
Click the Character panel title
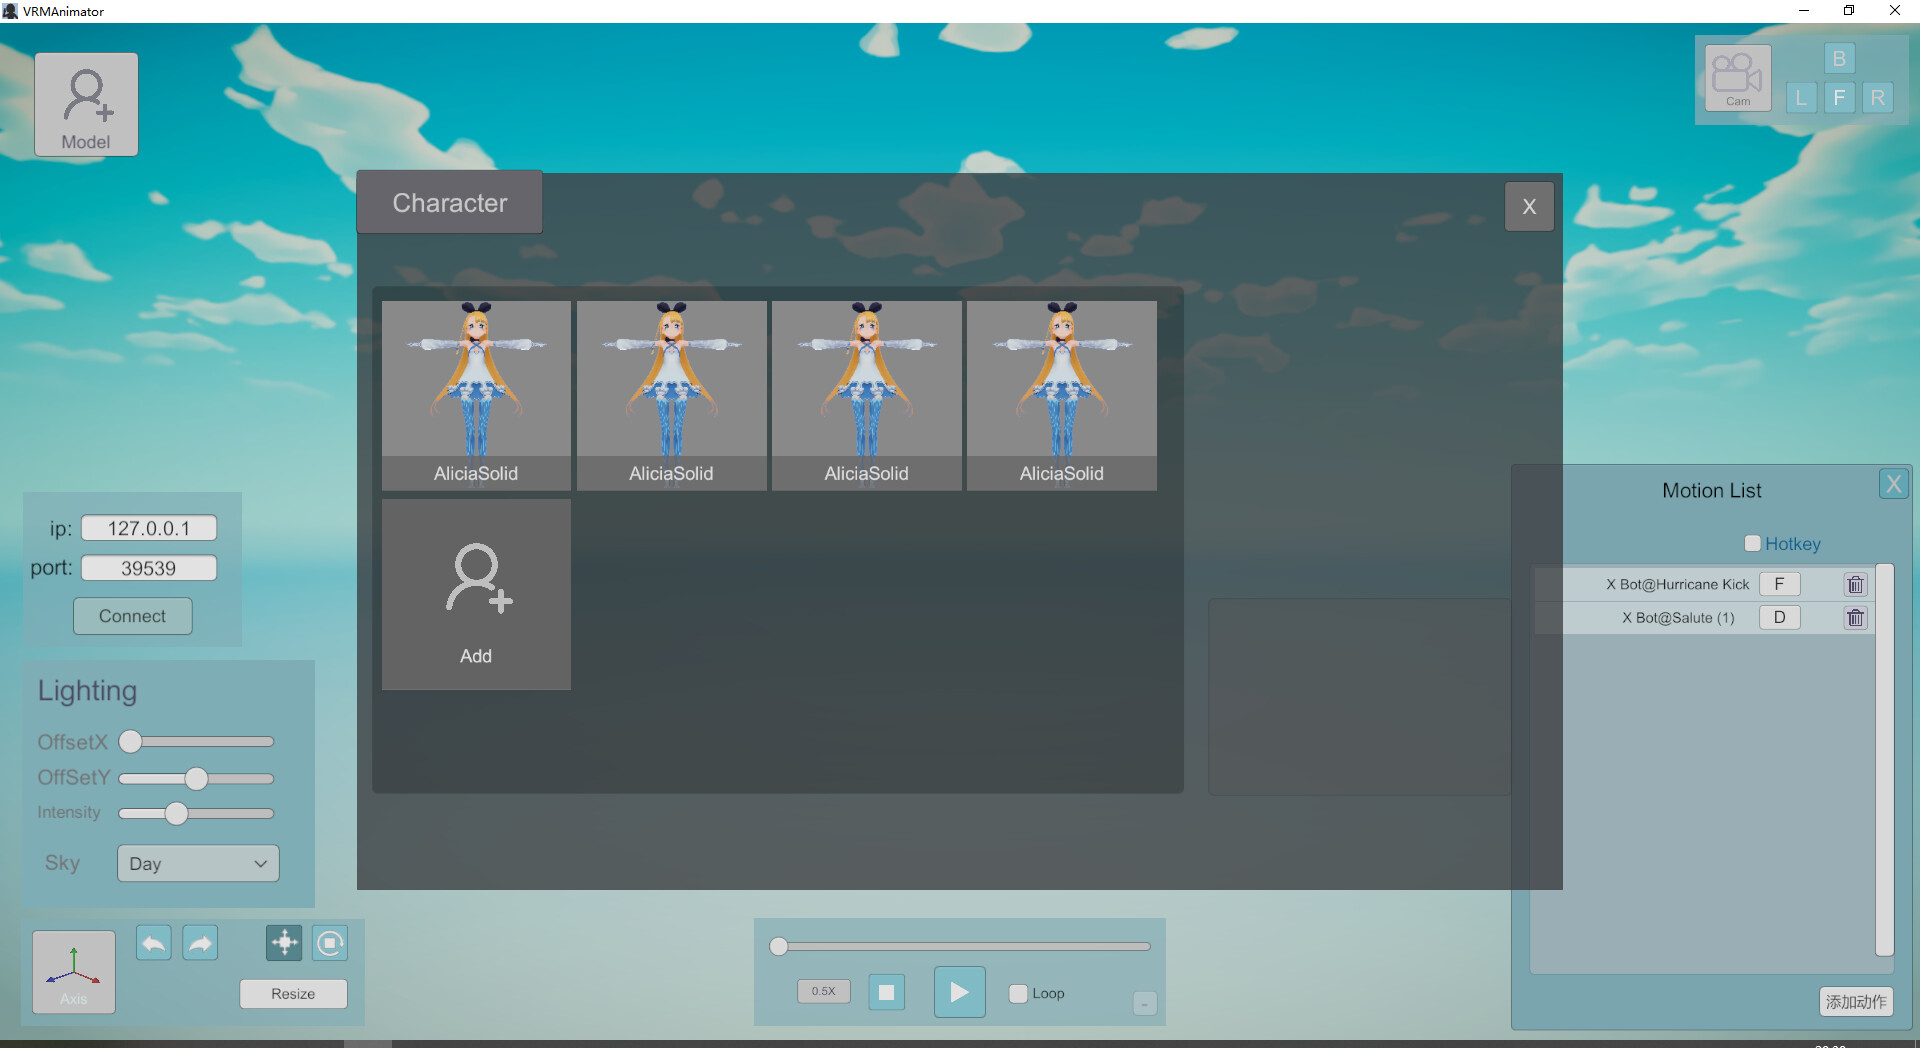[449, 202]
